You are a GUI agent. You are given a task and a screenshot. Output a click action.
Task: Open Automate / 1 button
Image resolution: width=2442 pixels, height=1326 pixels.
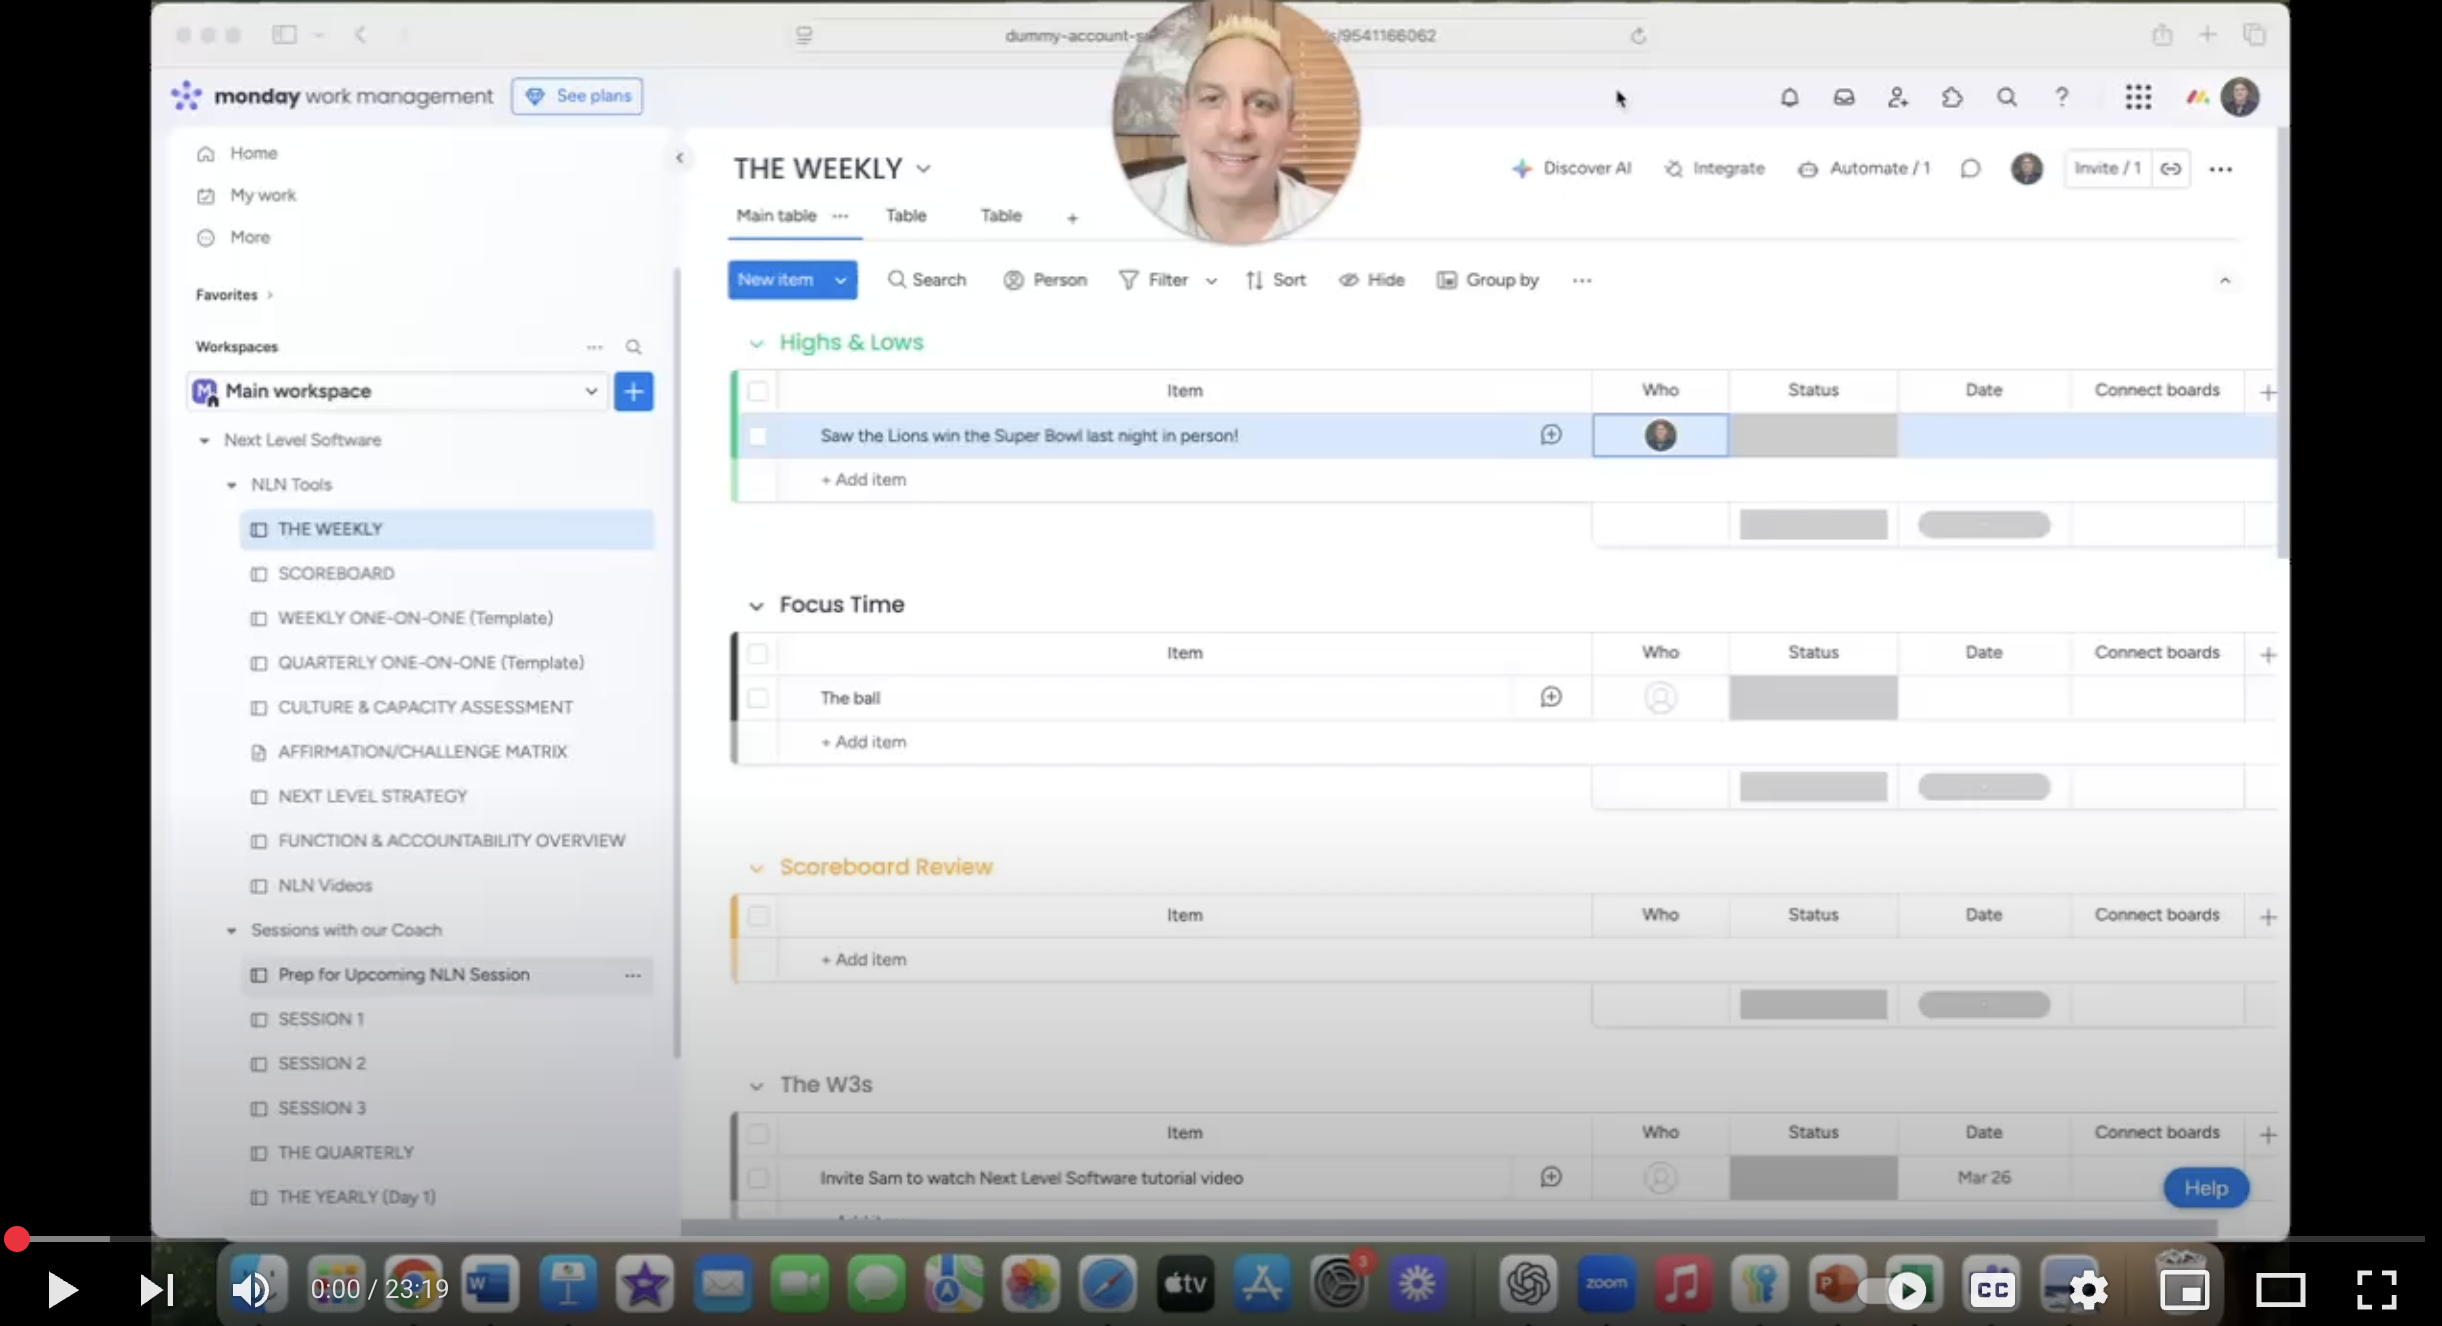(x=1863, y=168)
